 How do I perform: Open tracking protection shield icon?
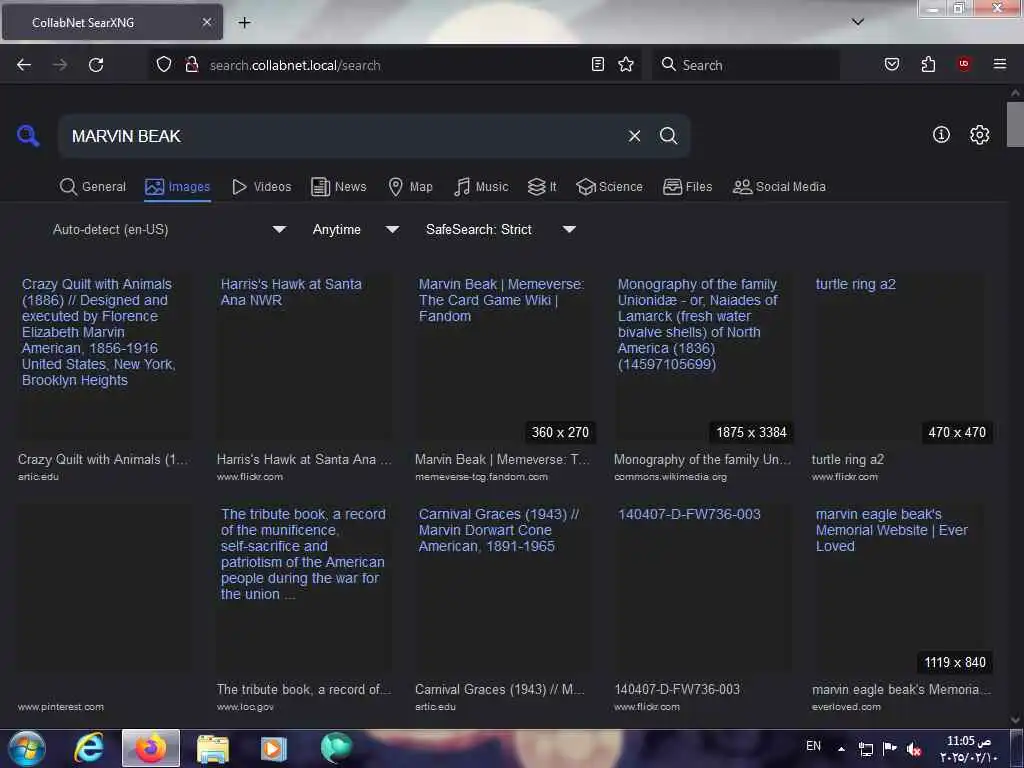(164, 64)
